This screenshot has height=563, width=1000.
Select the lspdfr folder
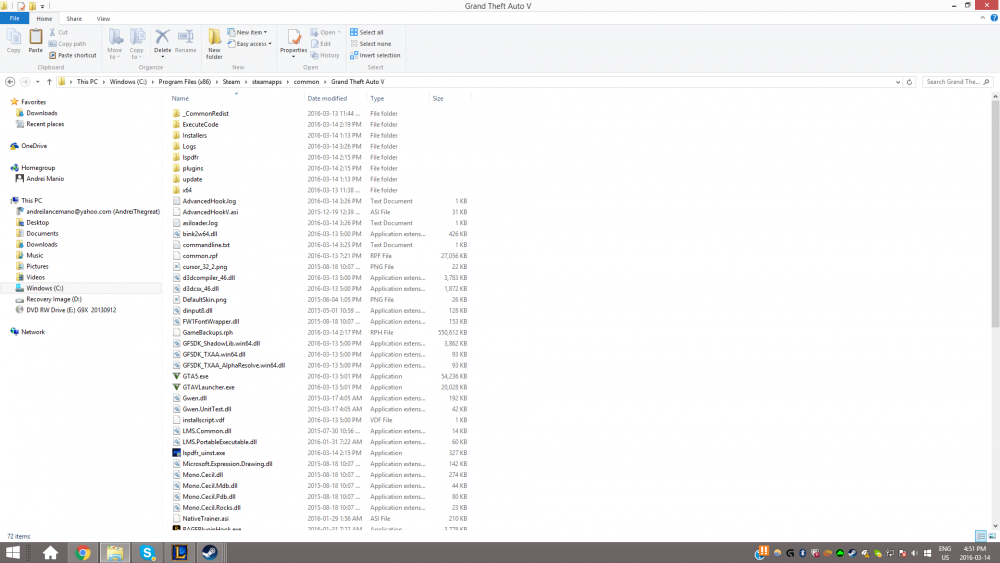click(x=190, y=157)
